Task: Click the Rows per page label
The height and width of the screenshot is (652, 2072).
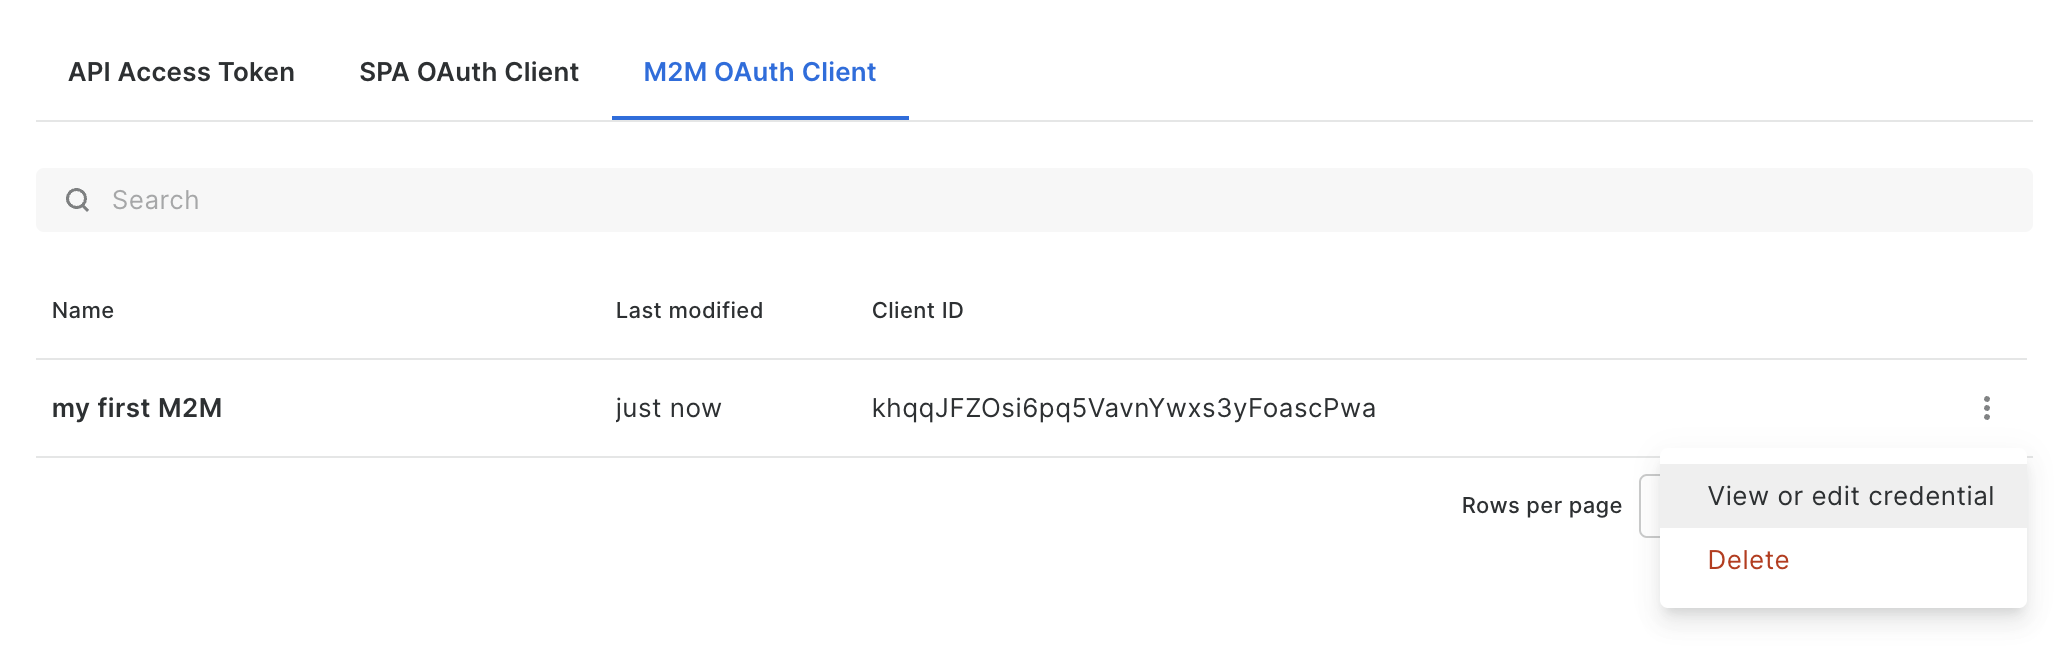Action: click(x=1541, y=506)
